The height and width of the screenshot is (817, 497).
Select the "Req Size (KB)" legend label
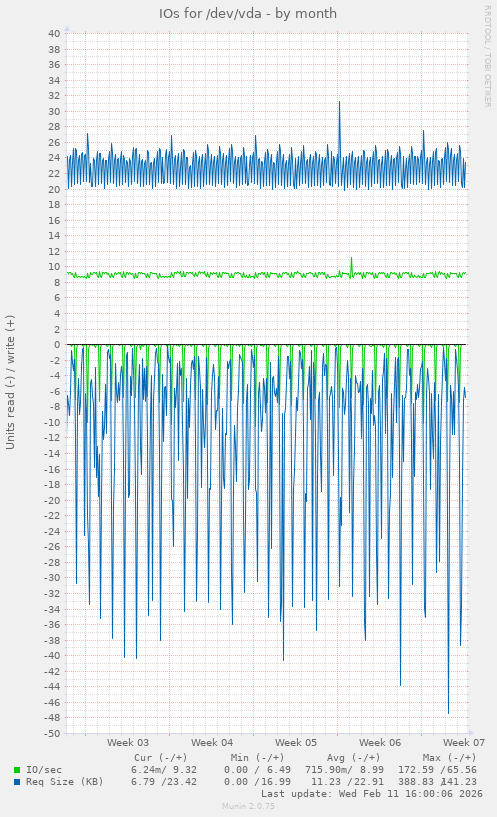click(65, 782)
